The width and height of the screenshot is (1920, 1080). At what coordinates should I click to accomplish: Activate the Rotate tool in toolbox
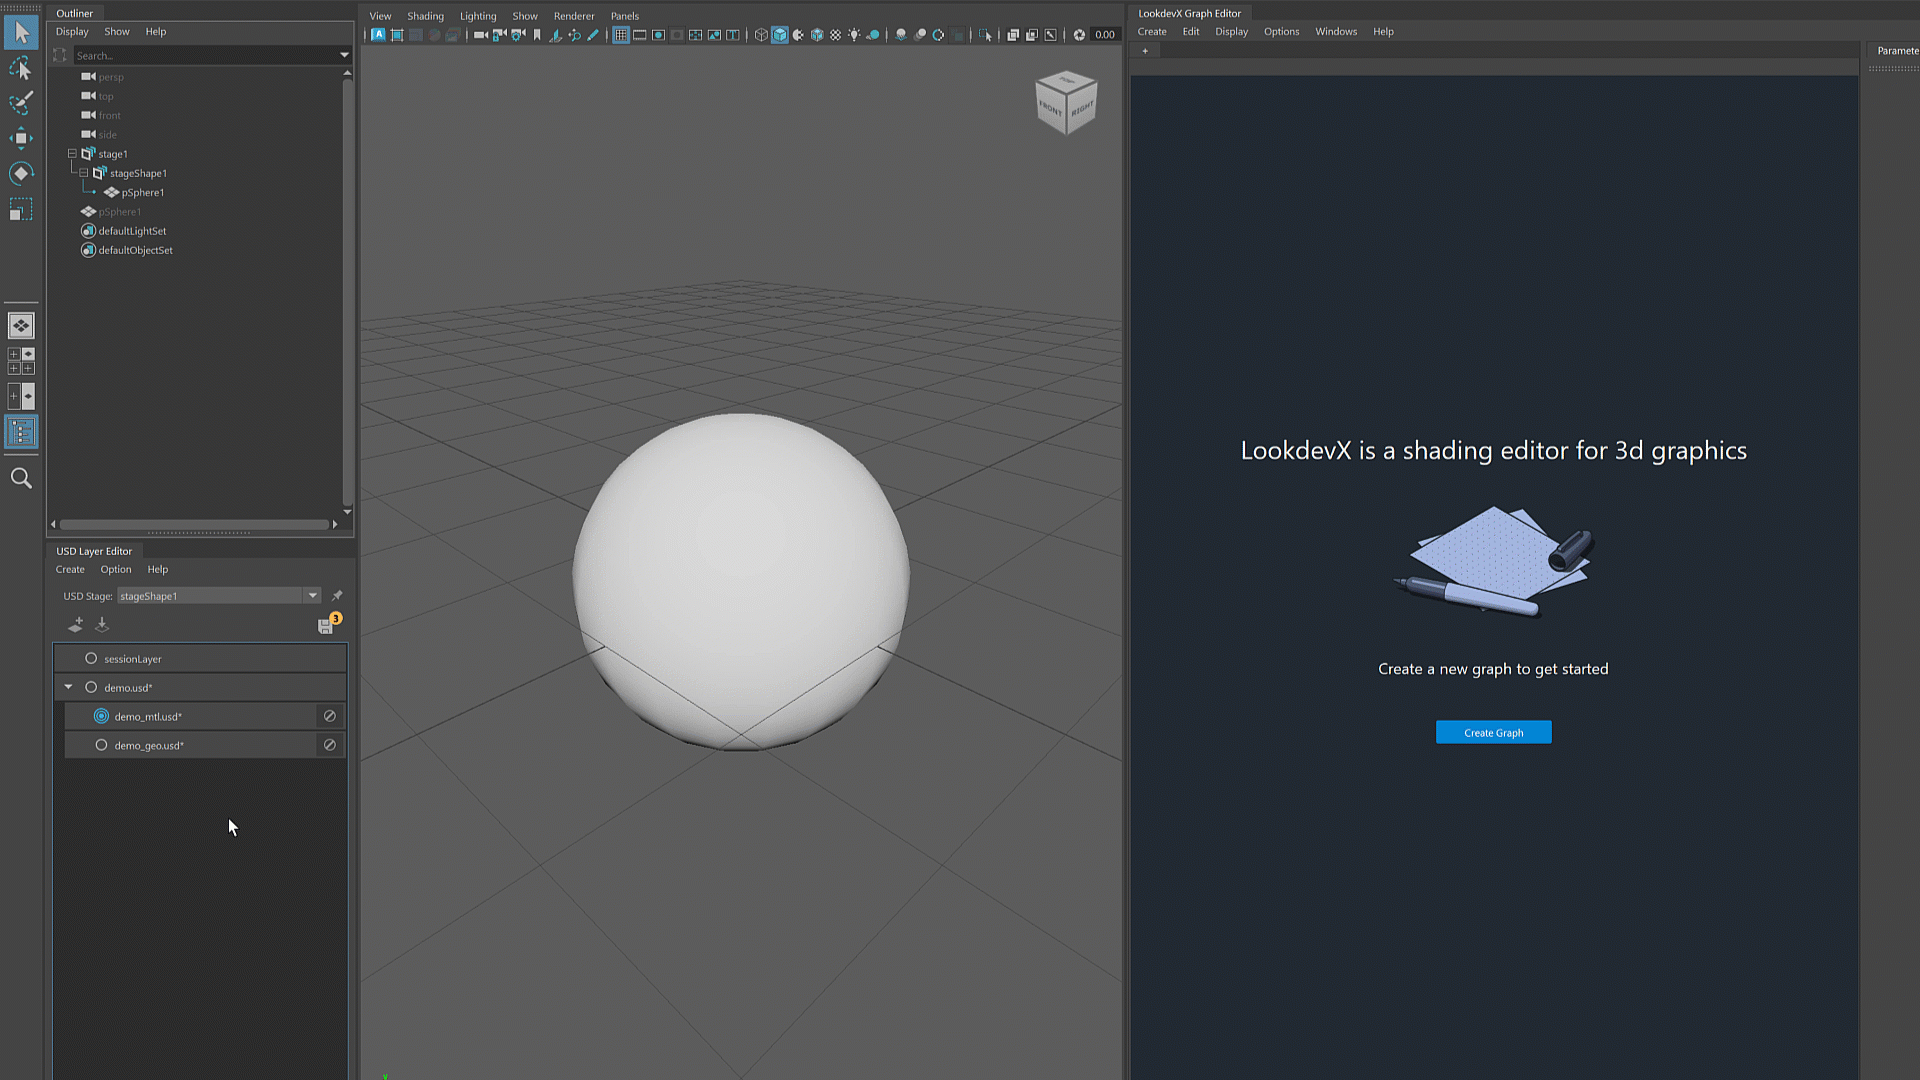click(21, 173)
